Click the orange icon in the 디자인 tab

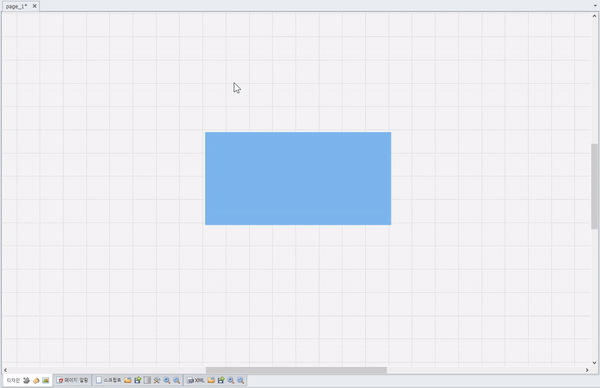click(36, 380)
